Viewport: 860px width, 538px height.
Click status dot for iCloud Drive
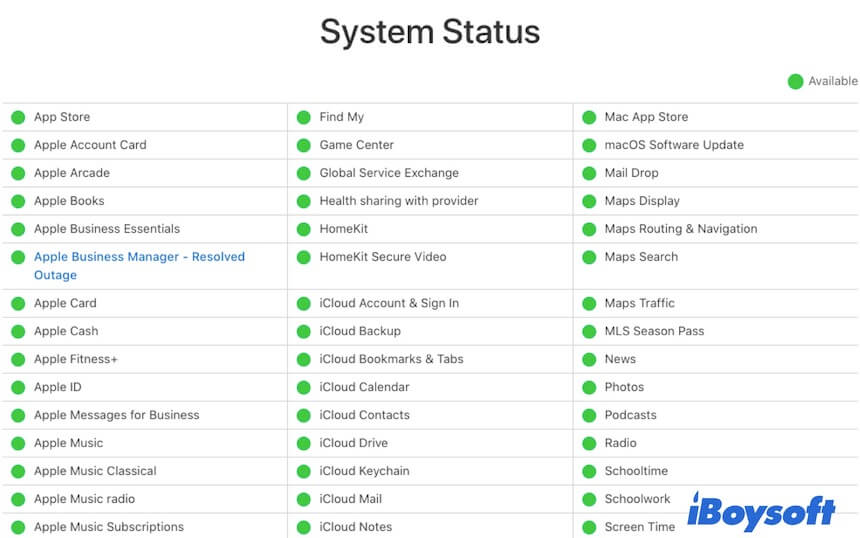coord(304,444)
